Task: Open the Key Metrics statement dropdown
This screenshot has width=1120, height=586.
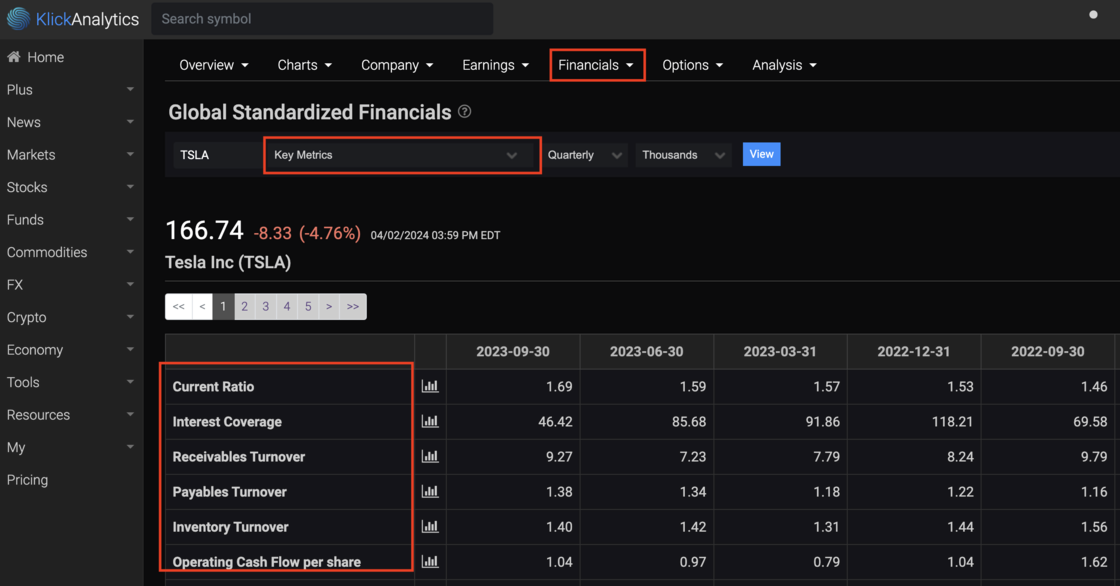Action: point(401,155)
